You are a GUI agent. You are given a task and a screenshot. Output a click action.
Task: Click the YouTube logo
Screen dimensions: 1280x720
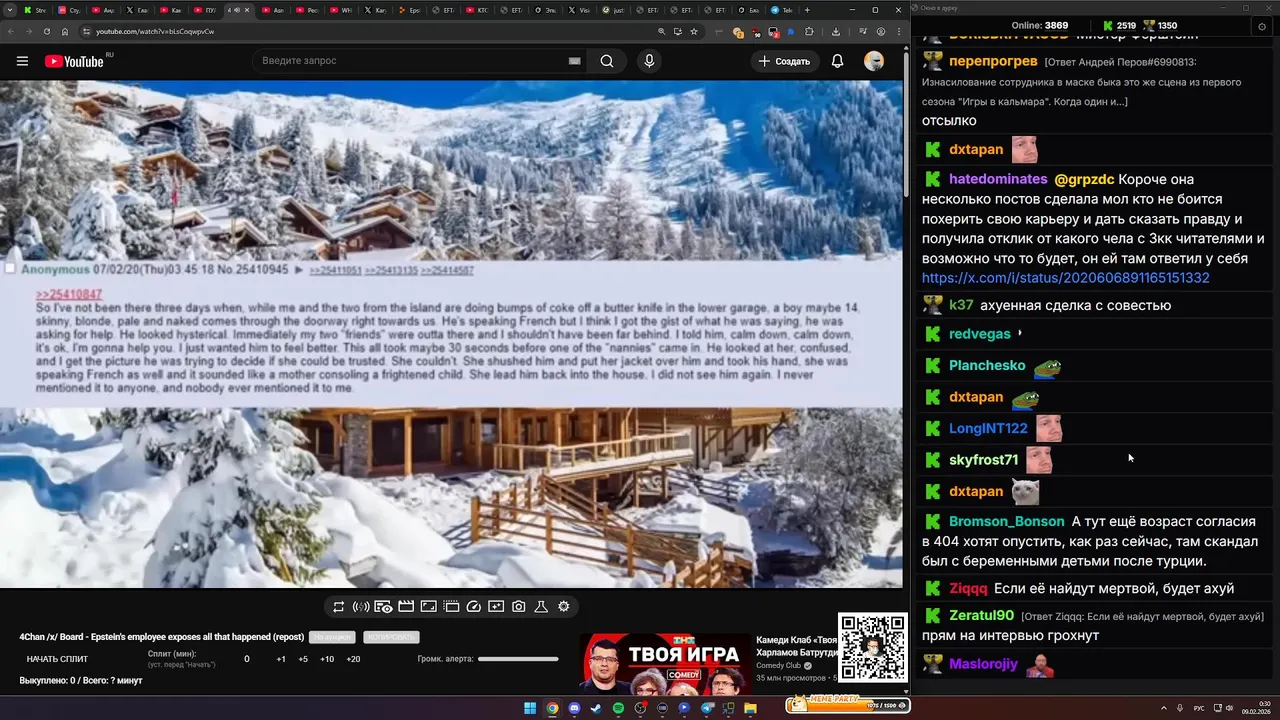tap(74, 61)
